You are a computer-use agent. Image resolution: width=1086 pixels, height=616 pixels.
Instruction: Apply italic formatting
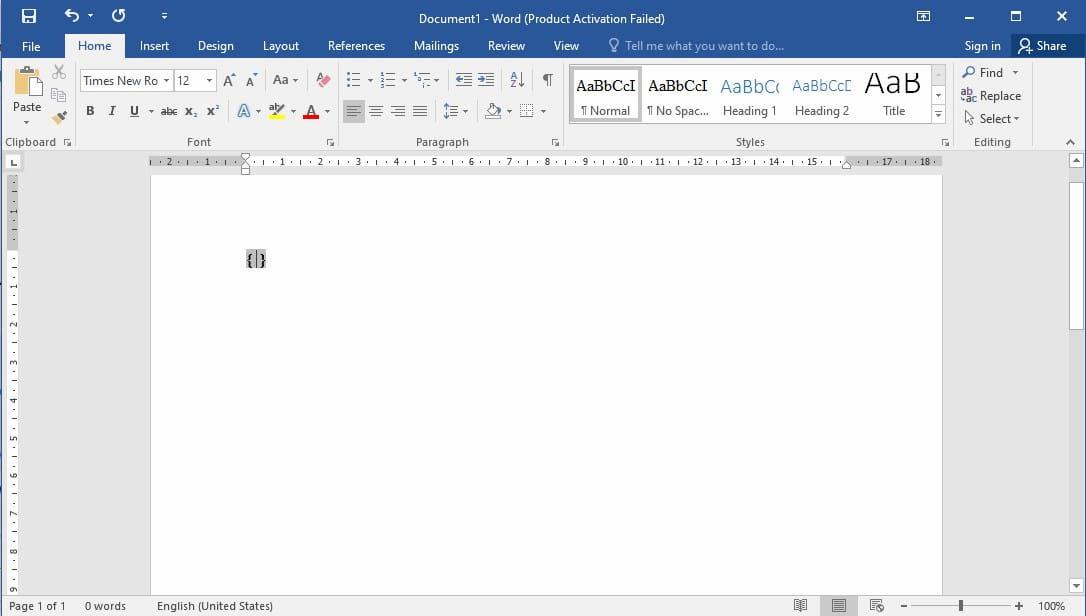111,111
